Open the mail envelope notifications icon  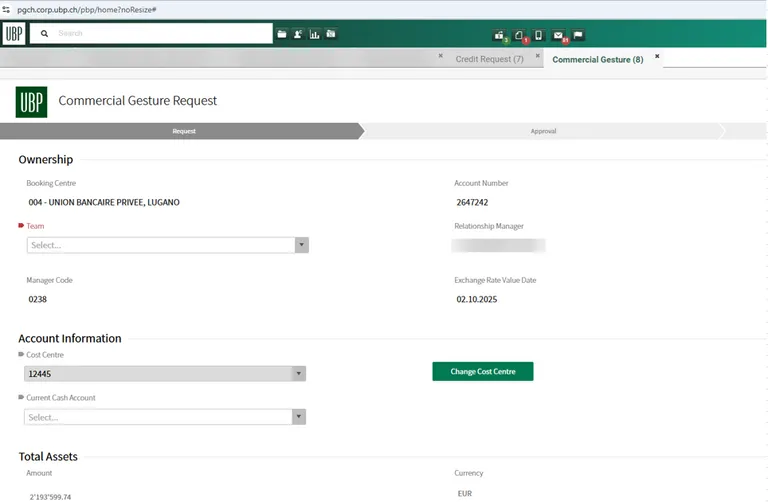(559, 35)
